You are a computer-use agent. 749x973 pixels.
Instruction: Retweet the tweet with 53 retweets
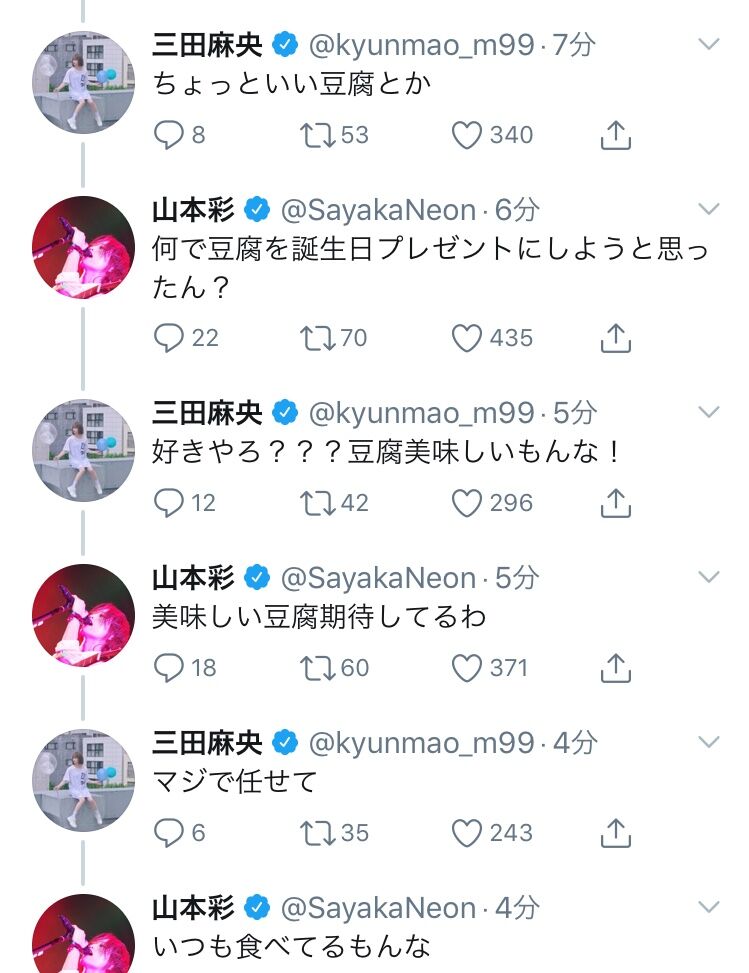pos(319,135)
